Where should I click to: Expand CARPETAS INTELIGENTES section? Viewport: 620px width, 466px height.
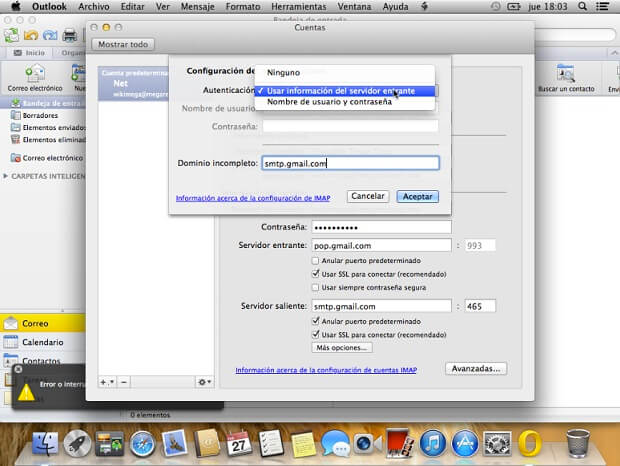tap(6, 176)
